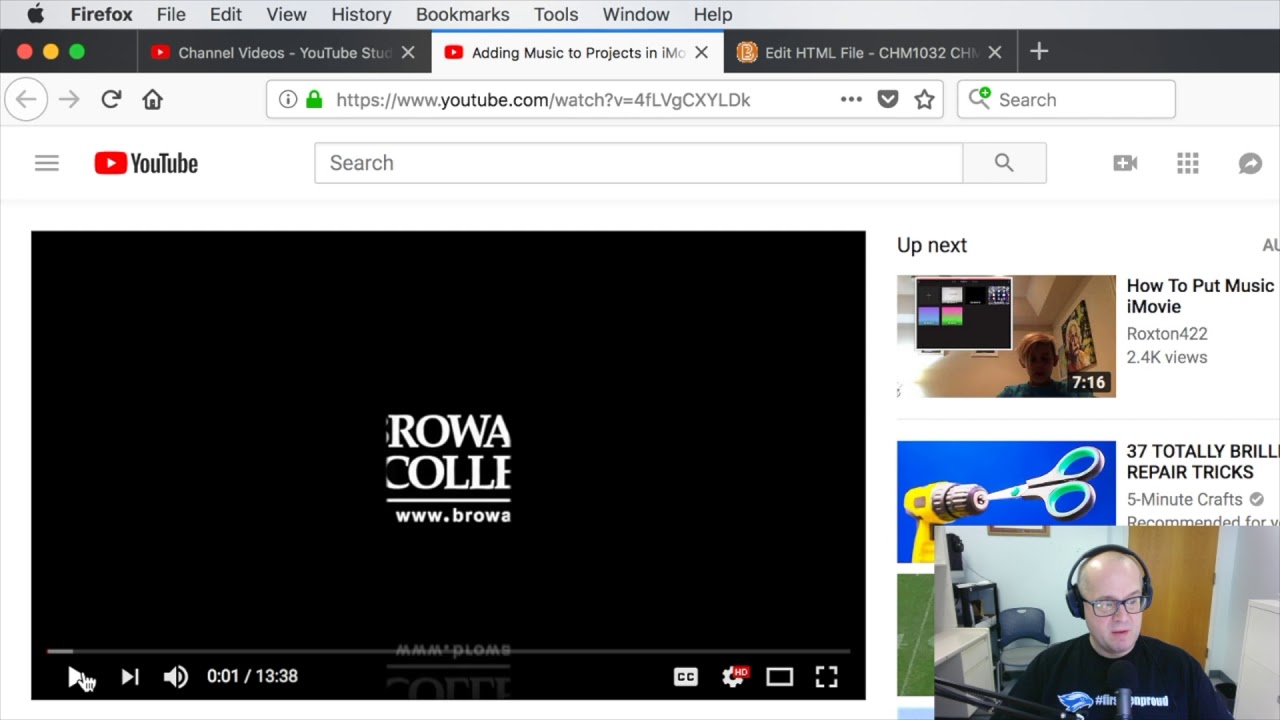This screenshot has height=720, width=1280.
Task: Open the 5-Minute Crafts scissors thumbnail
Action: tap(1006, 501)
